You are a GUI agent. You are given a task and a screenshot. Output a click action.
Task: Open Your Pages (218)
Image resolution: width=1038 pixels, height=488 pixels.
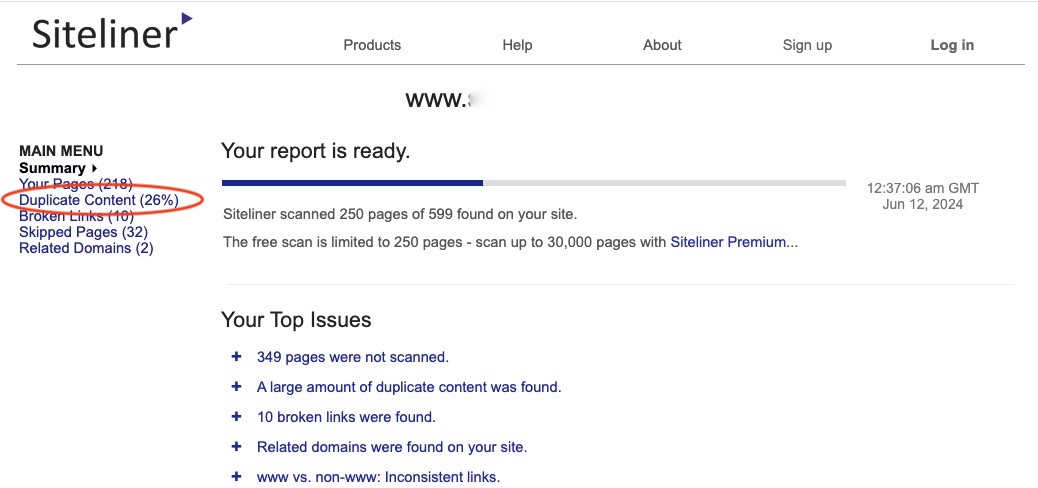76,184
